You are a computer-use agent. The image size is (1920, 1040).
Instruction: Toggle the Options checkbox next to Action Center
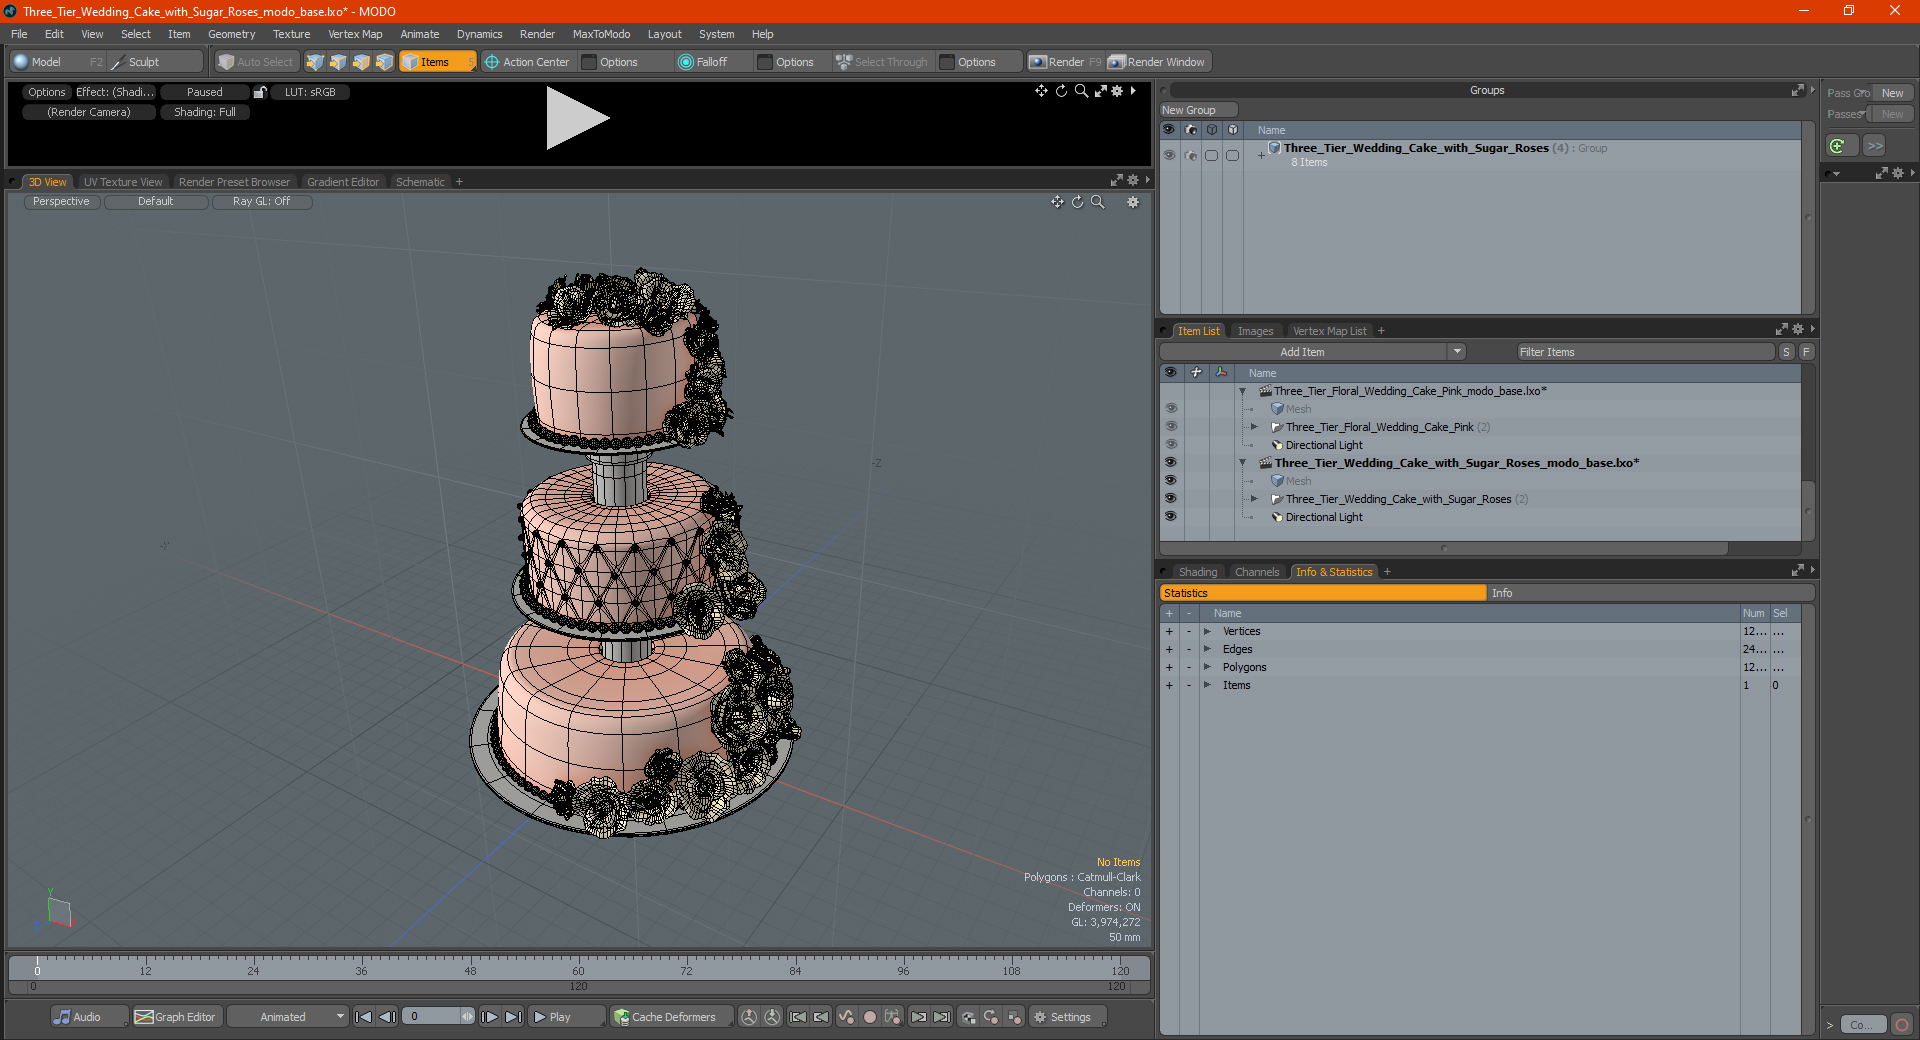pos(589,62)
